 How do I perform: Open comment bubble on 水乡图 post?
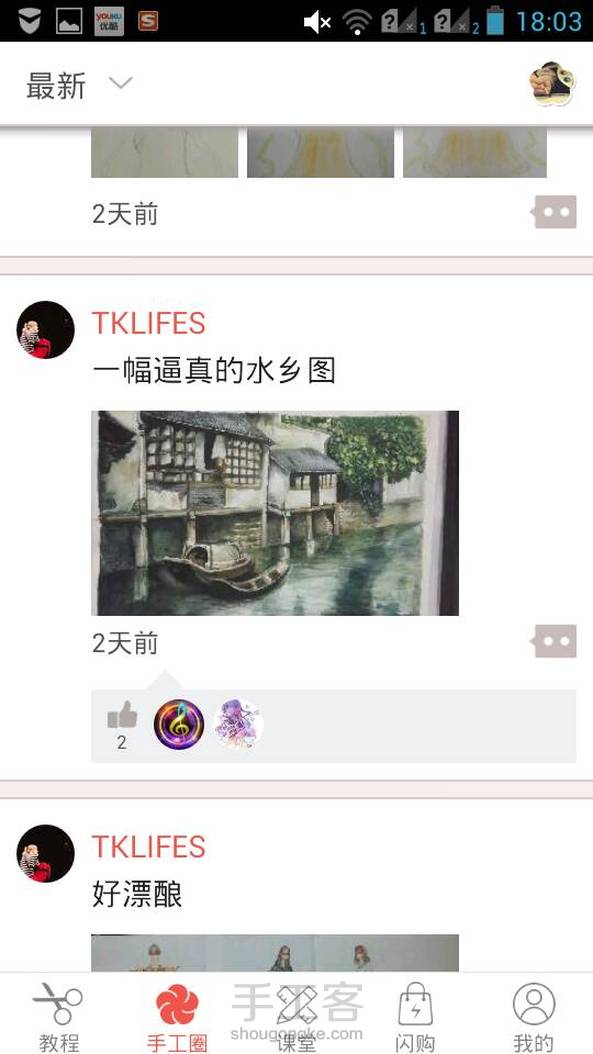pos(555,641)
